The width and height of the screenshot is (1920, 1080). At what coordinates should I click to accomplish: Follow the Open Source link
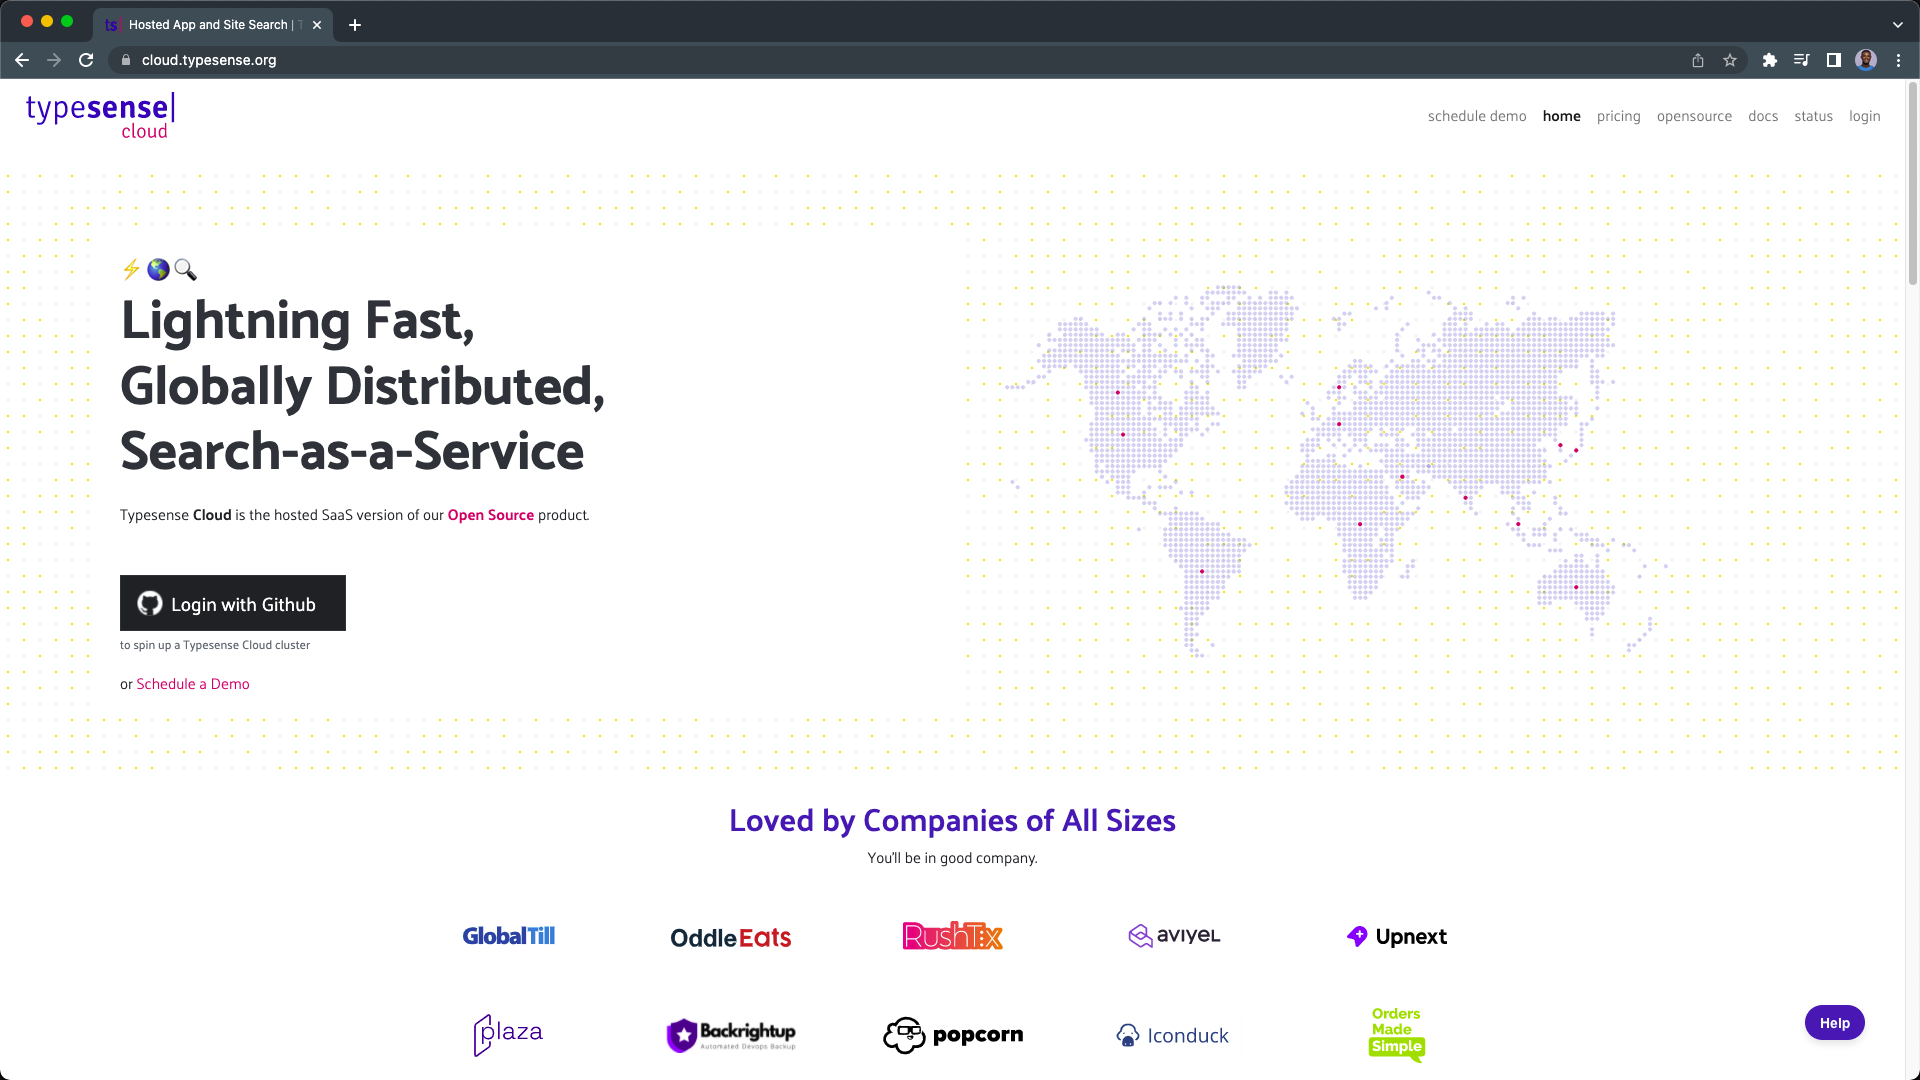pyautogui.click(x=490, y=515)
